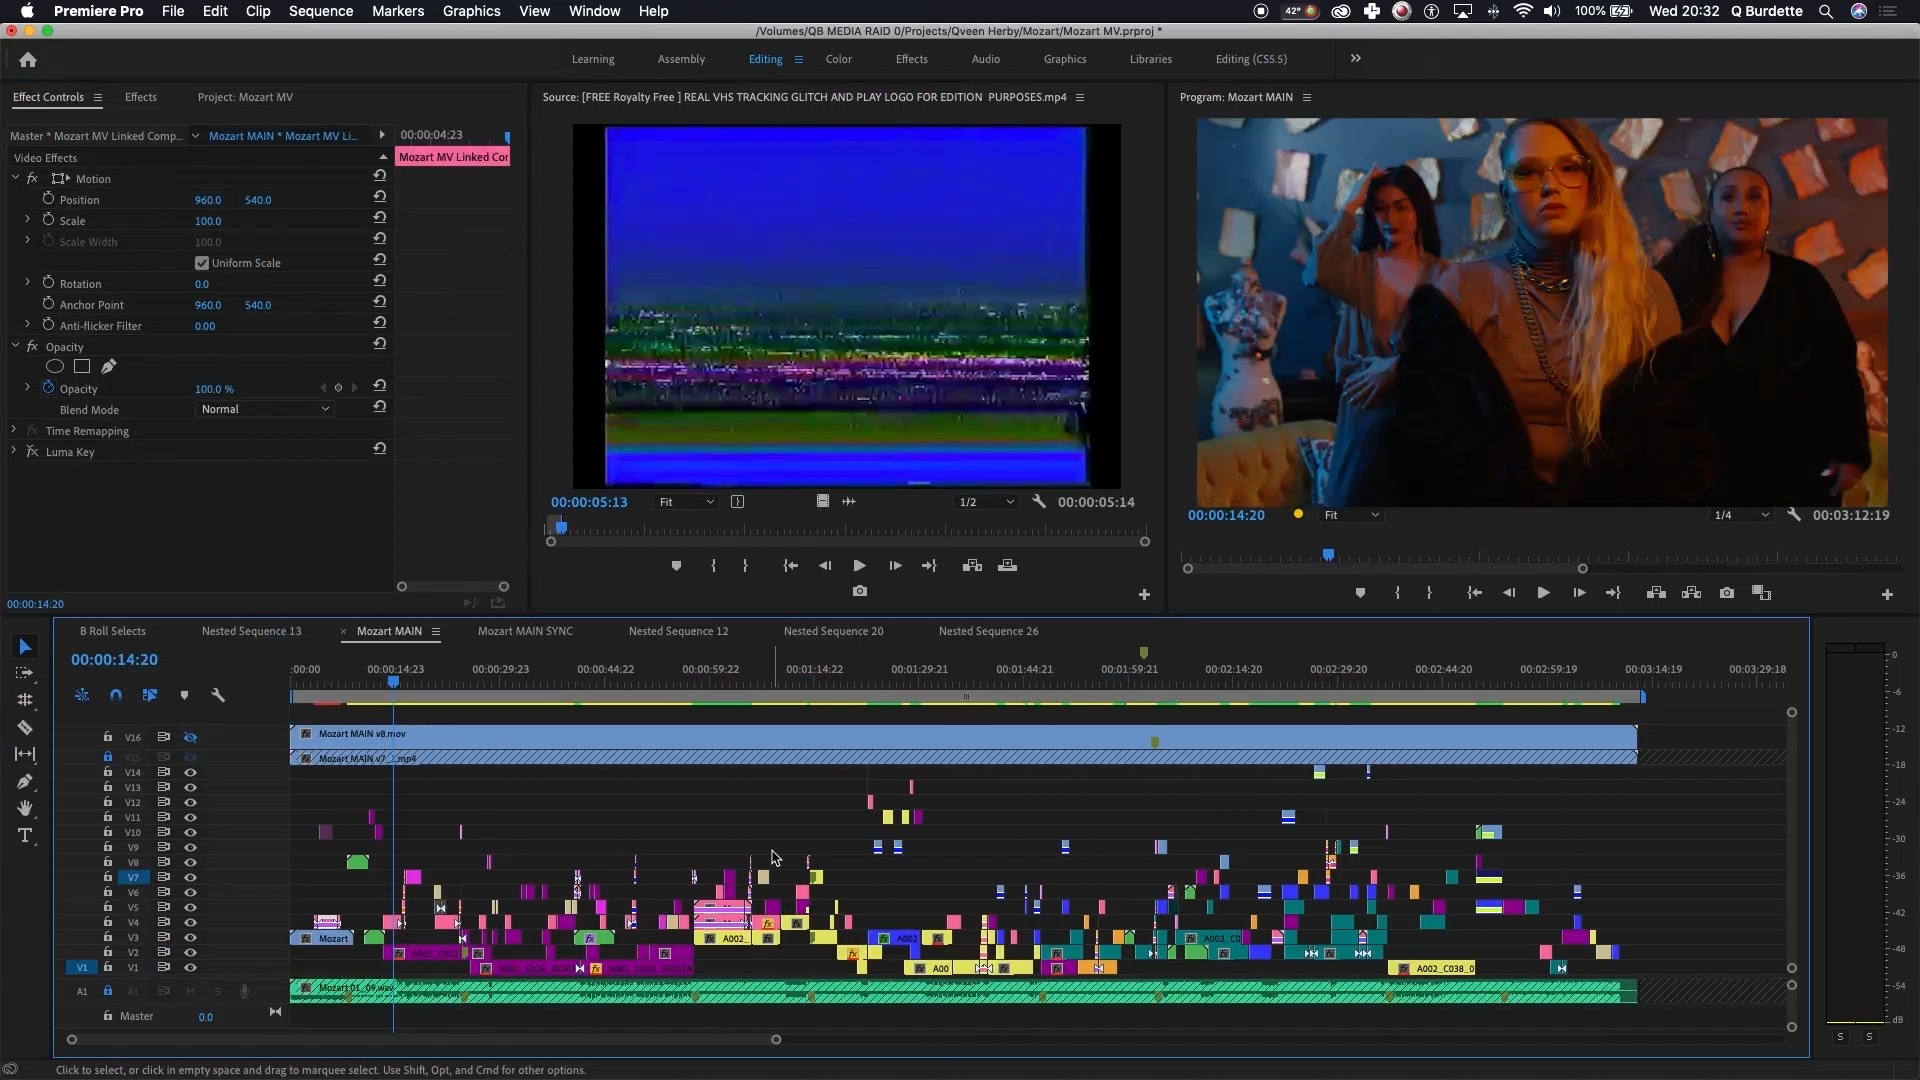Open the Effects panel tab
Image resolution: width=1920 pixels, height=1080 pixels.
point(140,97)
